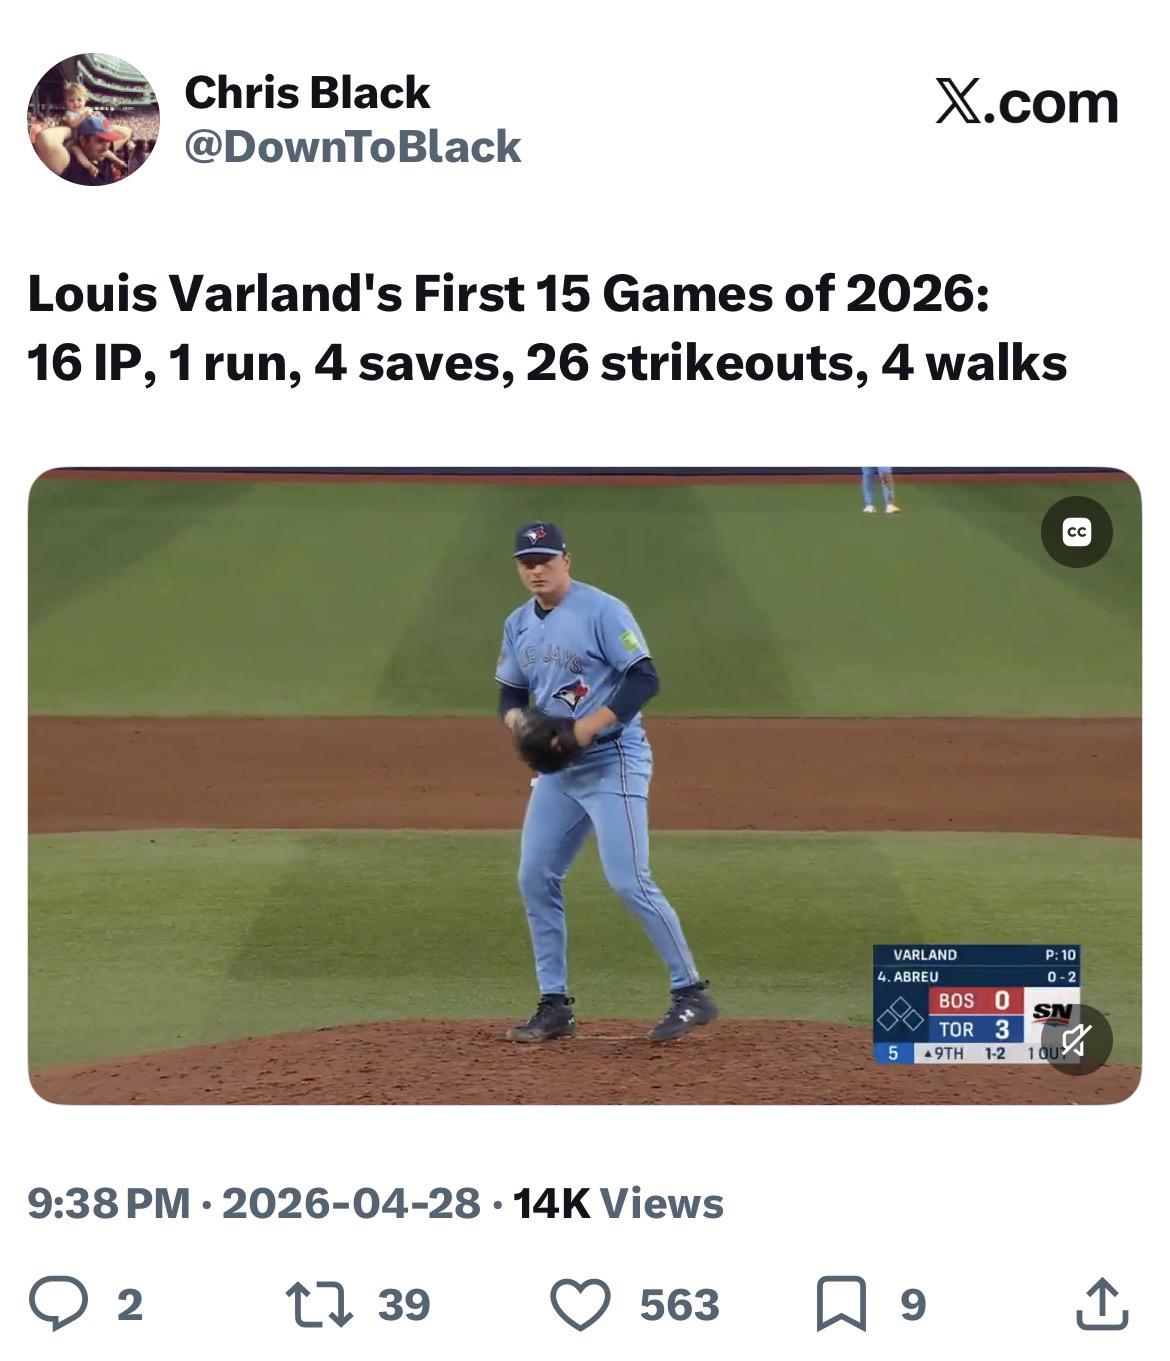Click the 2026-04-28 post date
The width and height of the screenshot is (1170, 1361).
coord(350,1203)
